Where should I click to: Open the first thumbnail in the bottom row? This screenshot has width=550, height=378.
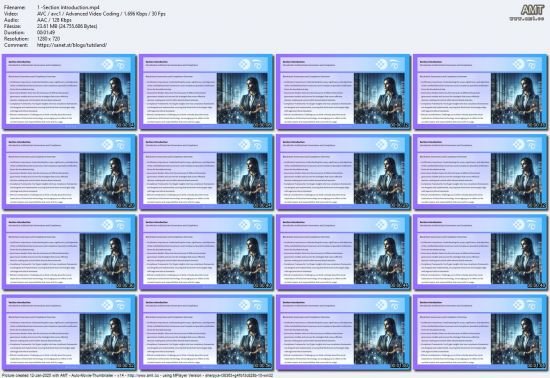pos(69,332)
